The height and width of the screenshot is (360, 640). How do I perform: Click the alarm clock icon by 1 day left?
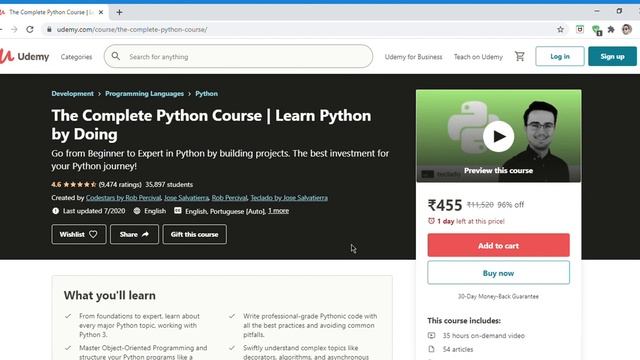click(431, 221)
